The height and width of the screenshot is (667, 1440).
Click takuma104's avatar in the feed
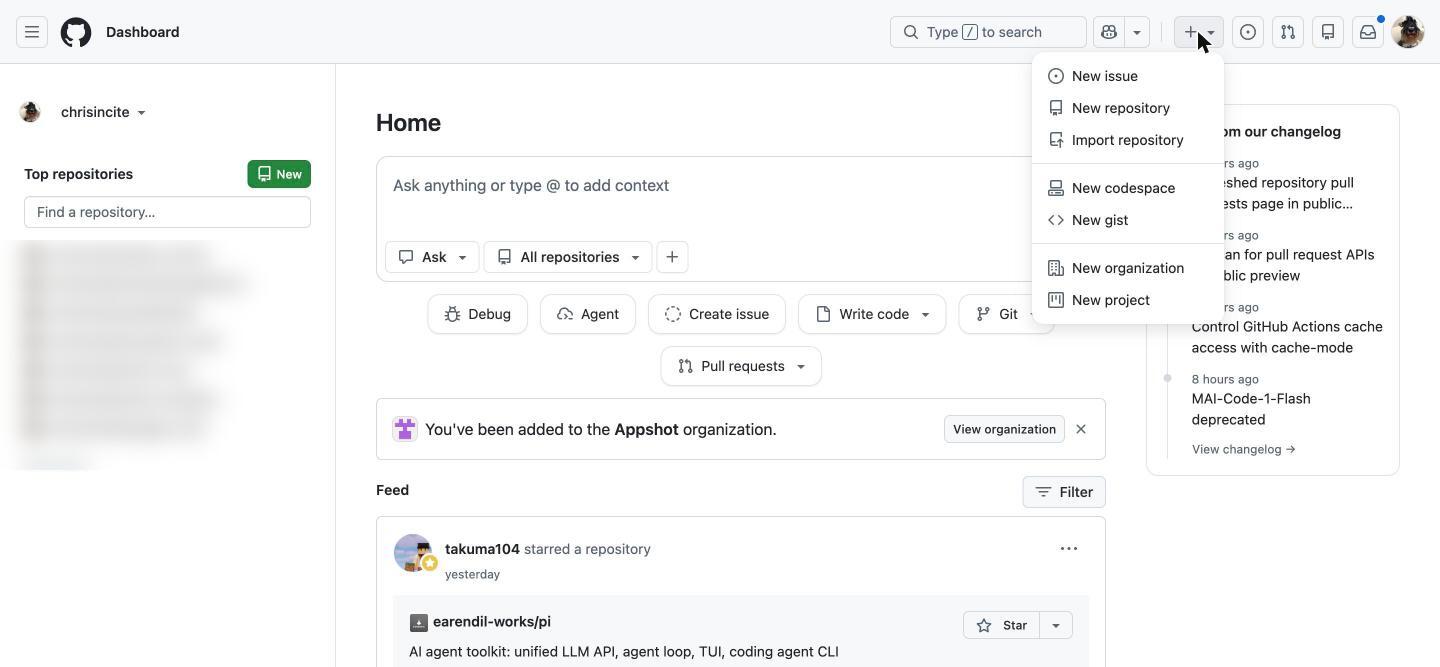point(413,553)
